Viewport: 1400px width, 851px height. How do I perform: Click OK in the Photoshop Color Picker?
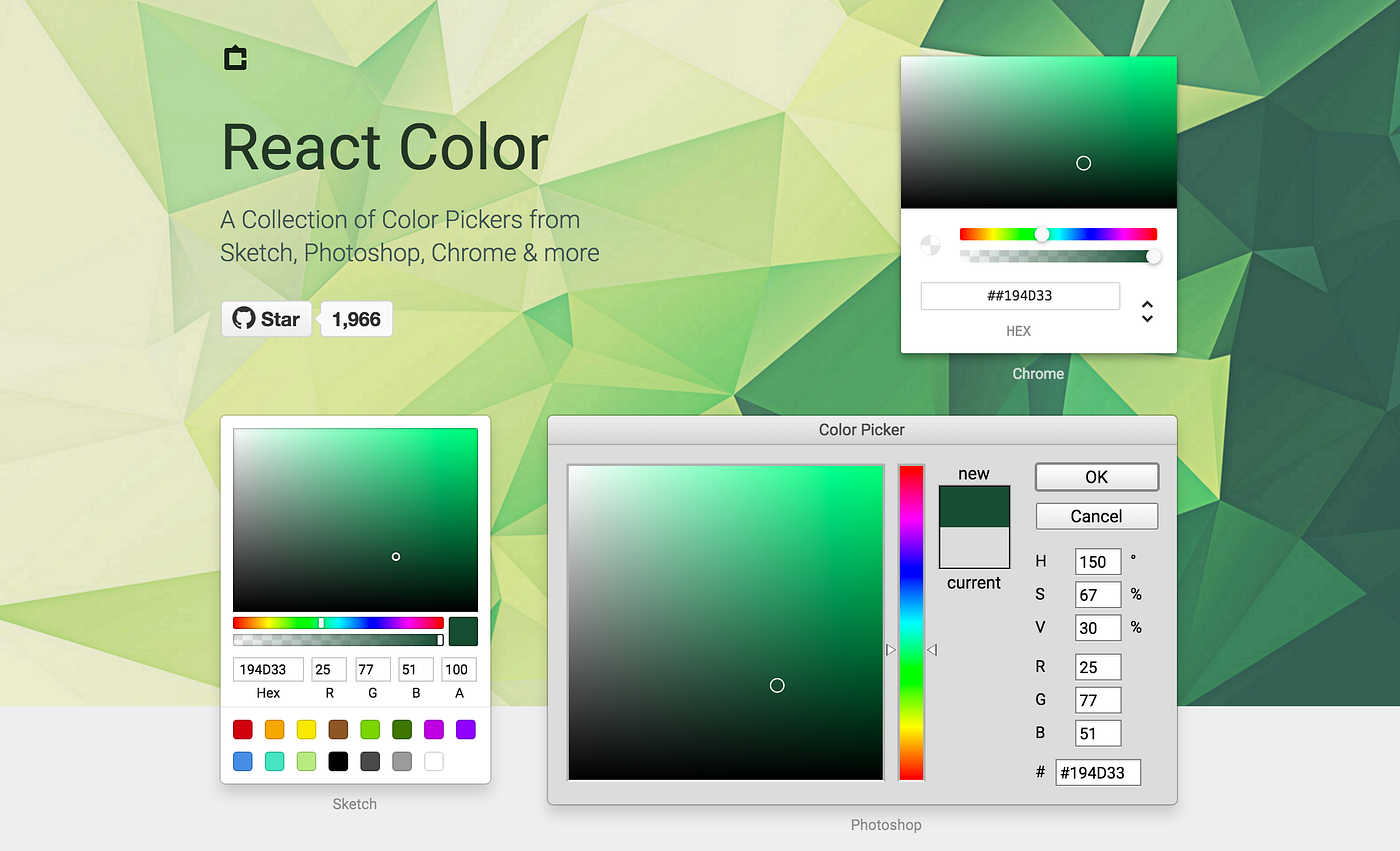[1096, 477]
